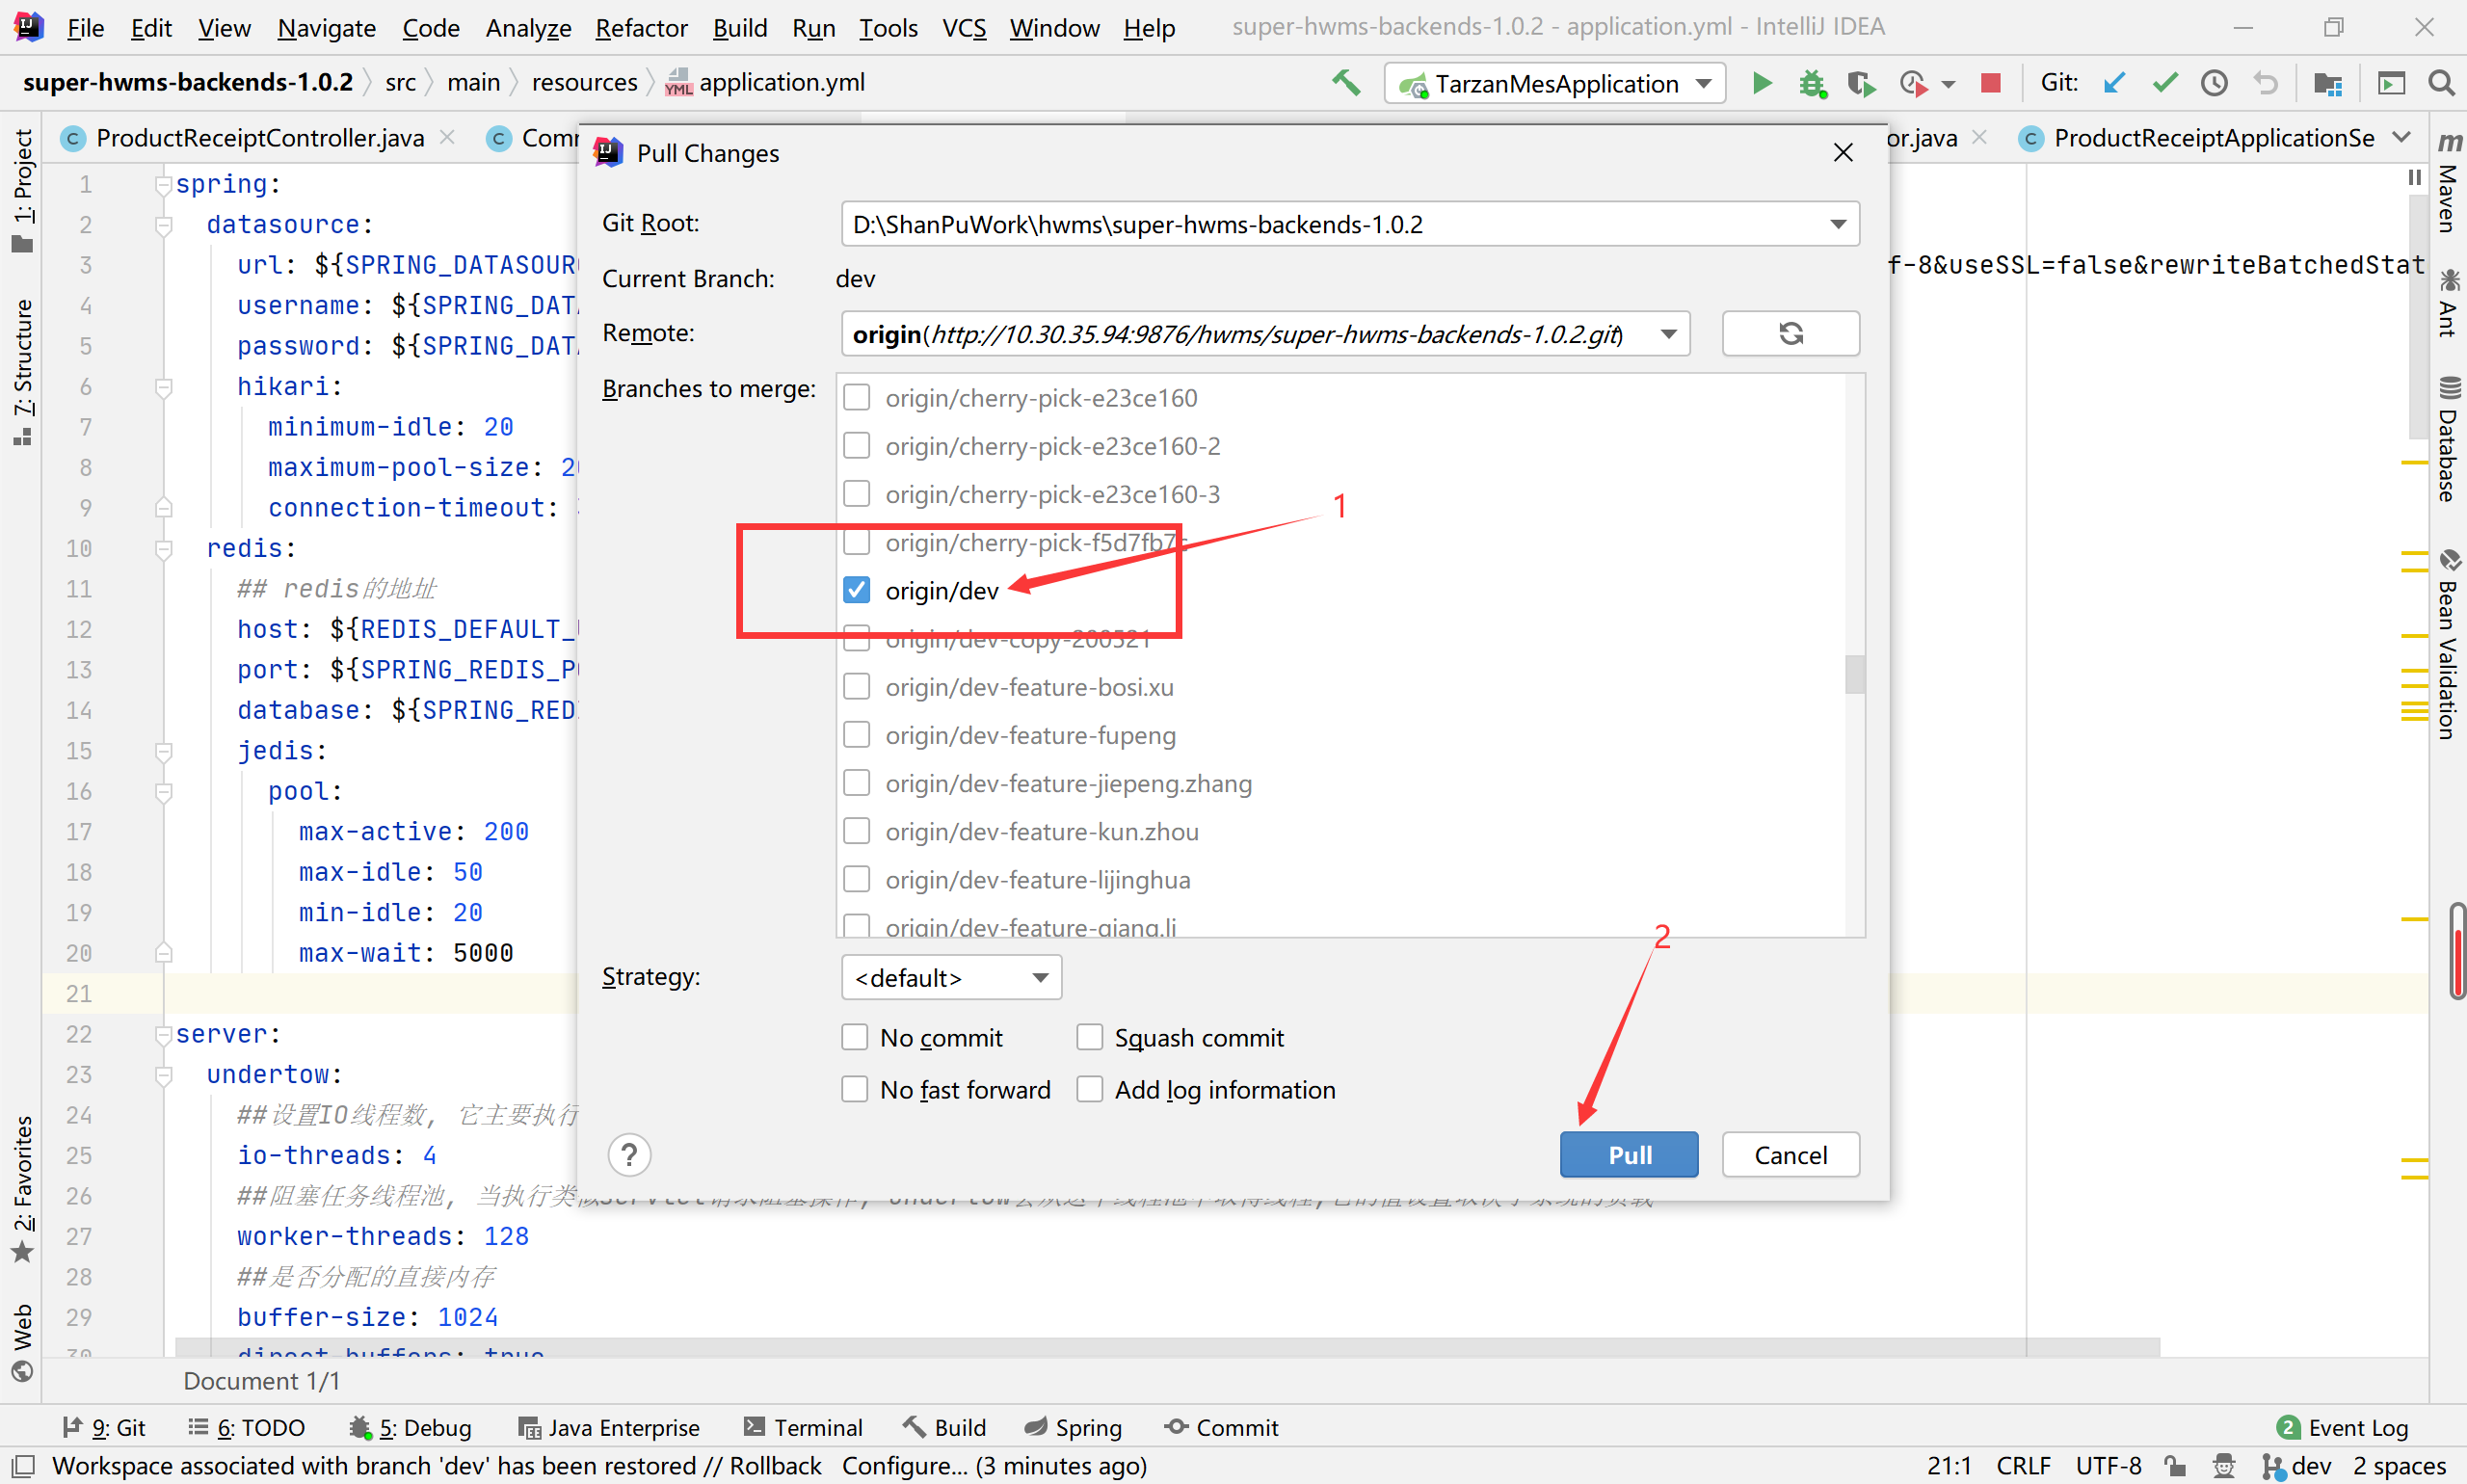Click the branches list scrollbar thumb
Screen dimensions: 2467x1484
1854,674
